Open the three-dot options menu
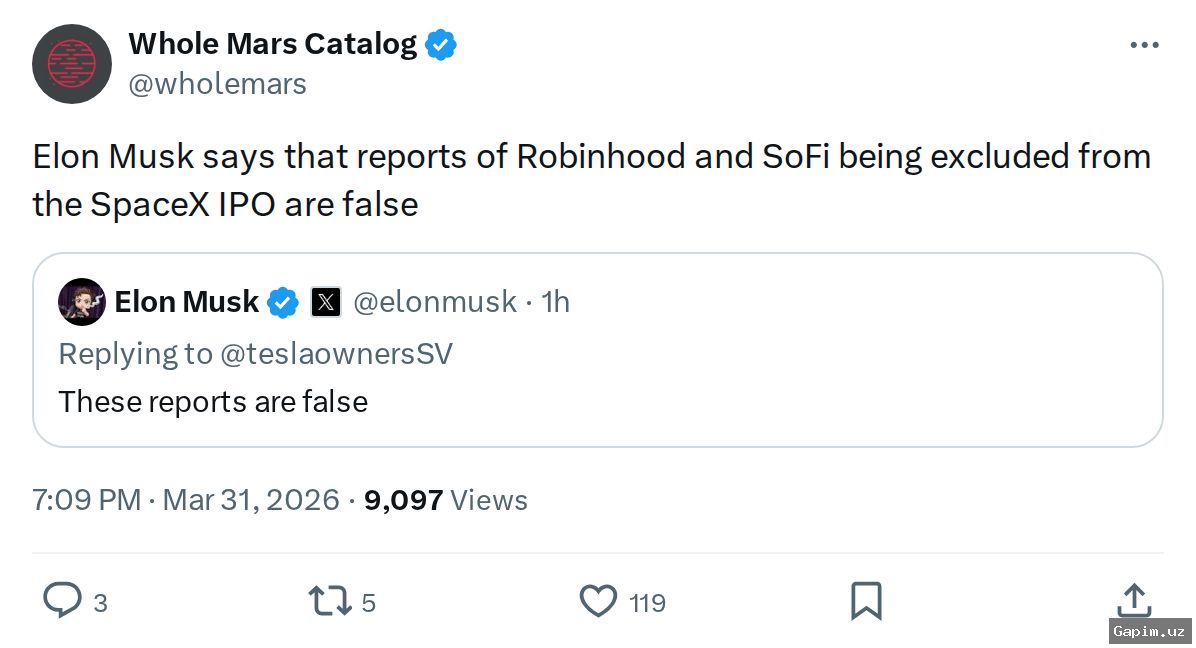Viewport: 1196px width, 648px height. pos(1143,44)
